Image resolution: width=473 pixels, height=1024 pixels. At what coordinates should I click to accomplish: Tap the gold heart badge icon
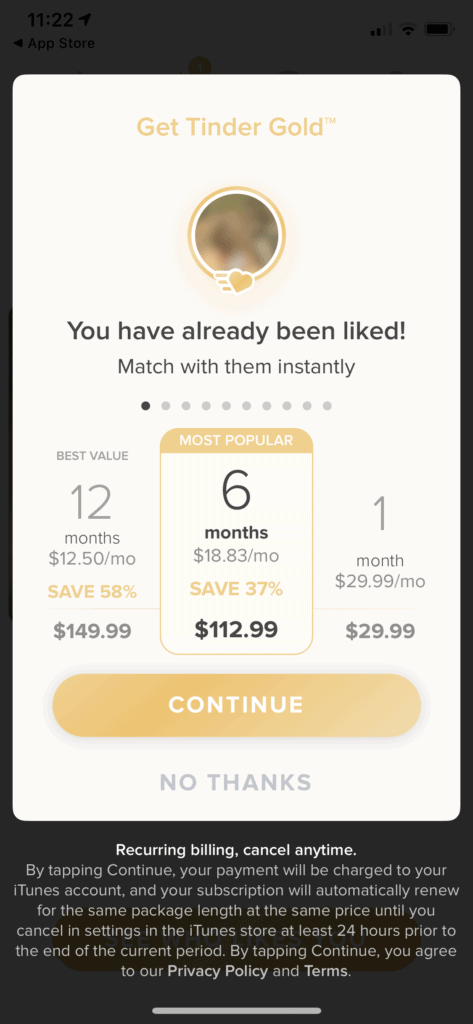[x=235, y=281]
